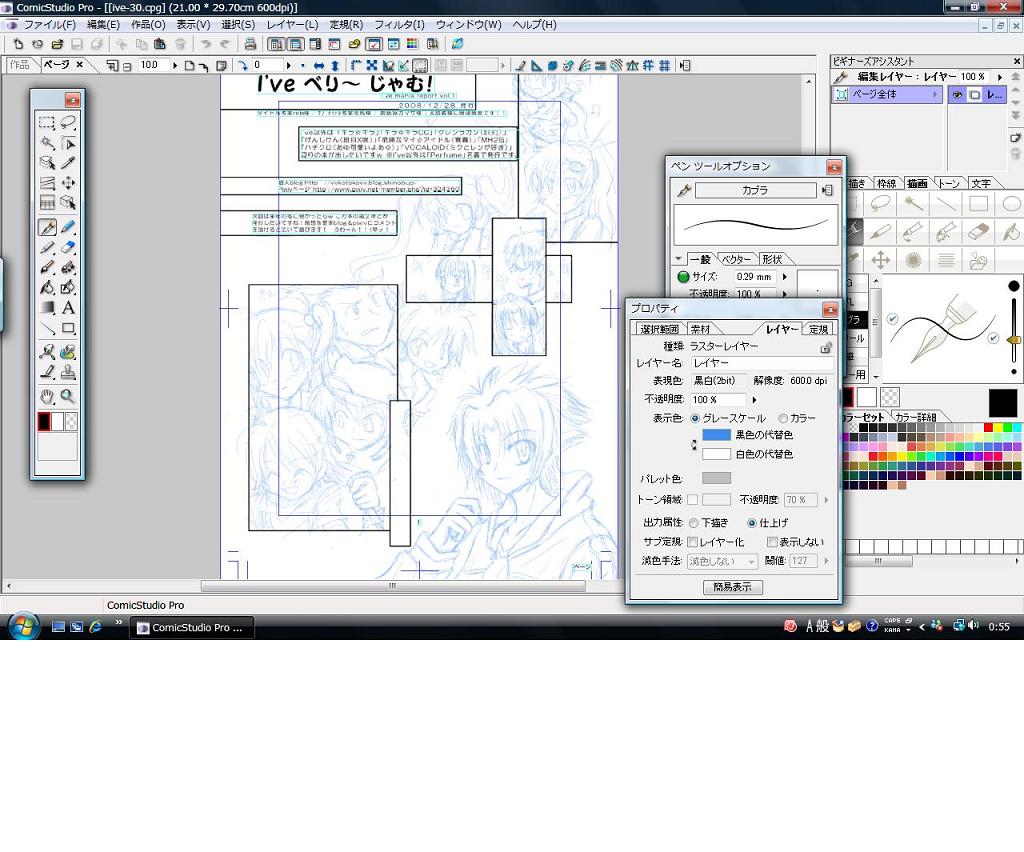Enable the 表示しない checkbox
The height and width of the screenshot is (852, 1024).
coord(771,542)
